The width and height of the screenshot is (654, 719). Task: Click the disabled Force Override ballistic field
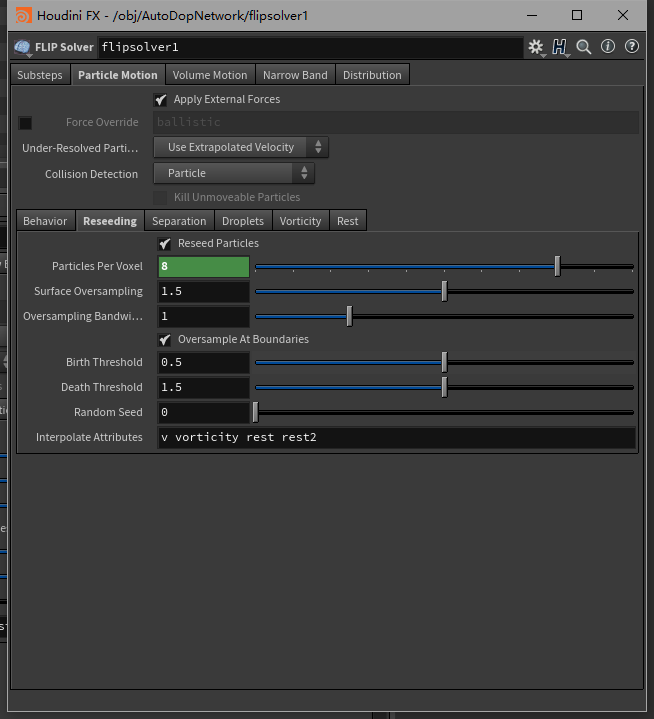click(x=396, y=122)
